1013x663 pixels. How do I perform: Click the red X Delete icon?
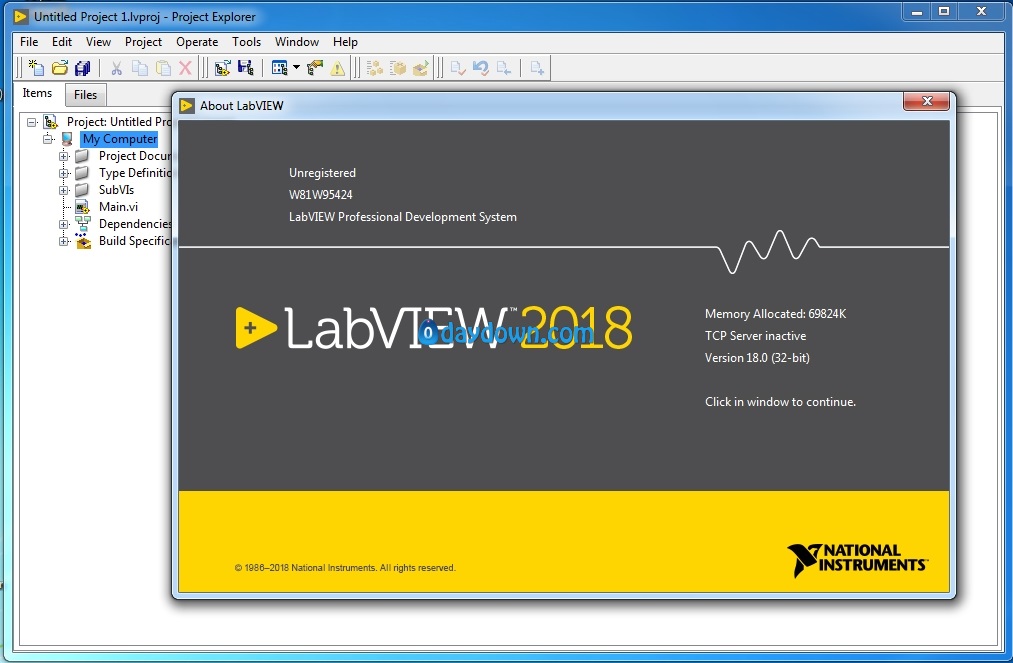coord(185,68)
